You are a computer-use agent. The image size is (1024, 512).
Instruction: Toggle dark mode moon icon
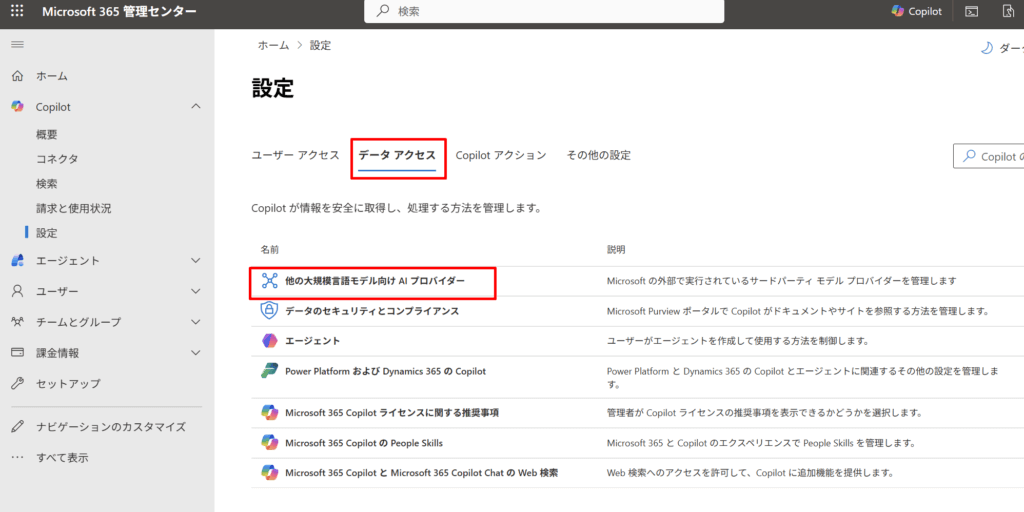(x=986, y=47)
